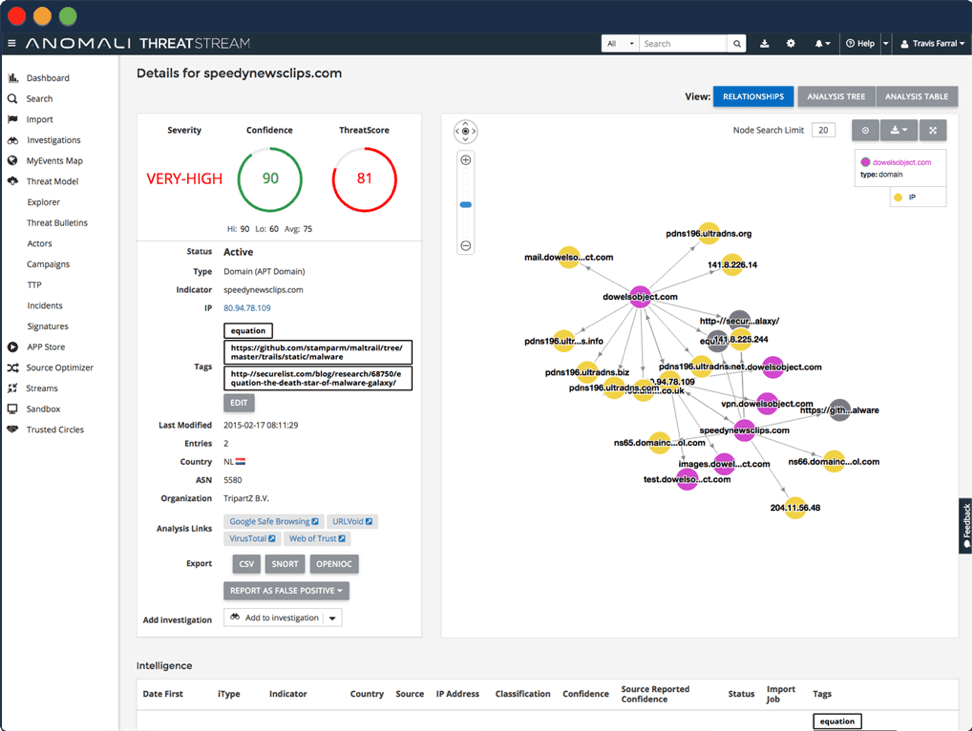
Task: Zoom out the relationship graph
Action: point(466,246)
